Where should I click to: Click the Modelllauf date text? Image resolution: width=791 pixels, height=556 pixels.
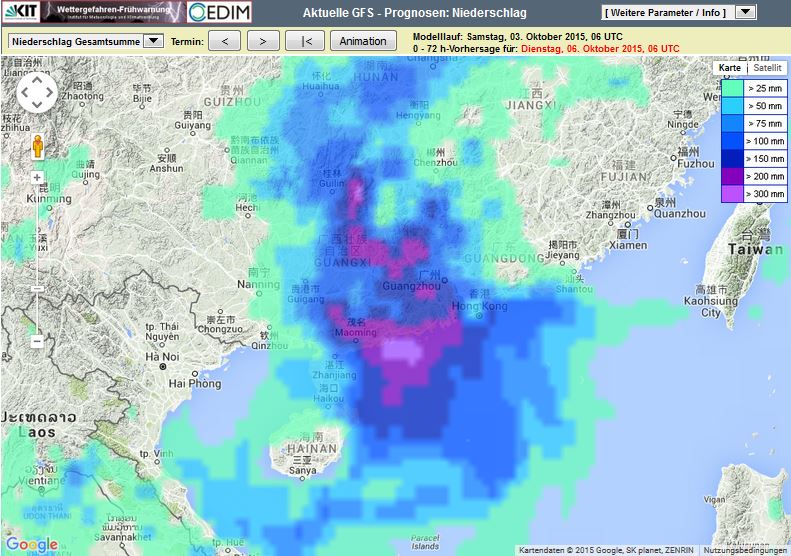[x=518, y=37]
